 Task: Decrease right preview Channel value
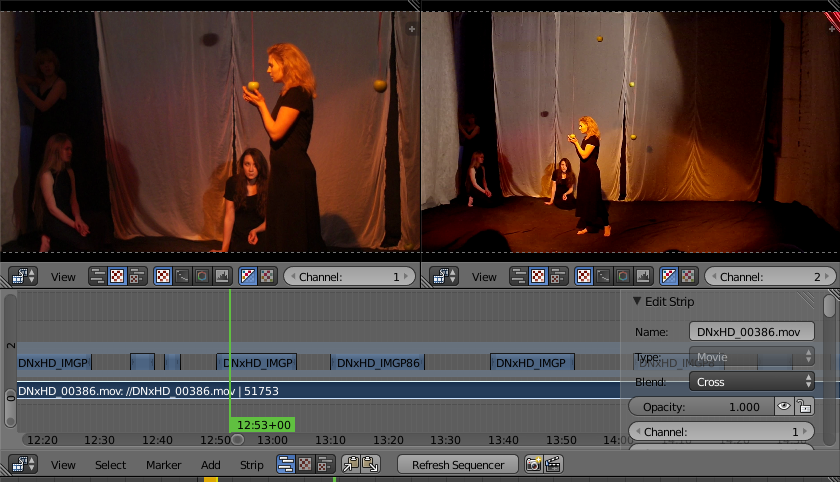(x=714, y=277)
